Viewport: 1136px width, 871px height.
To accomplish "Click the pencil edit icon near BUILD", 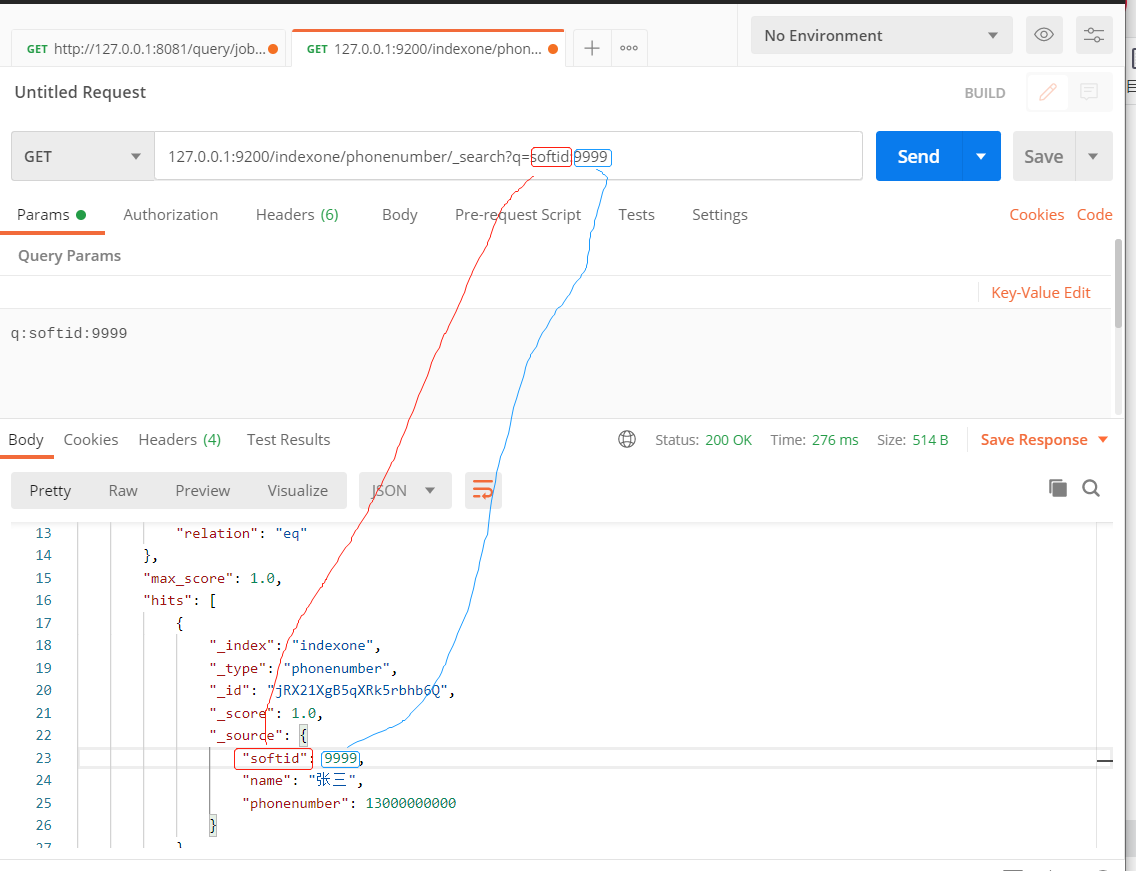I will (x=1046, y=92).
